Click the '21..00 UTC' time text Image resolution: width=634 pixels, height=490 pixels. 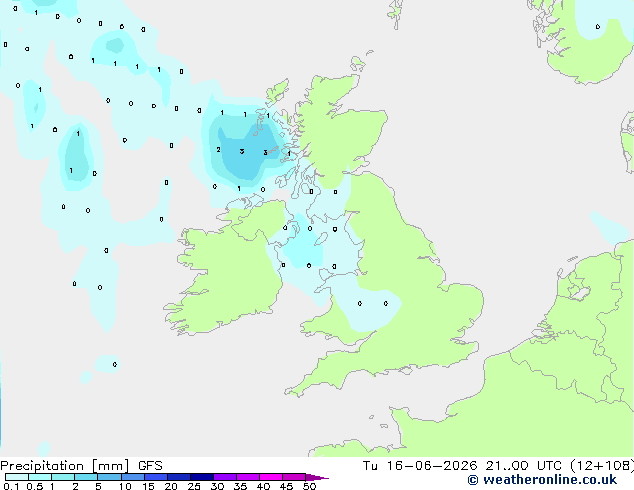pyautogui.click(x=523, y=466)
